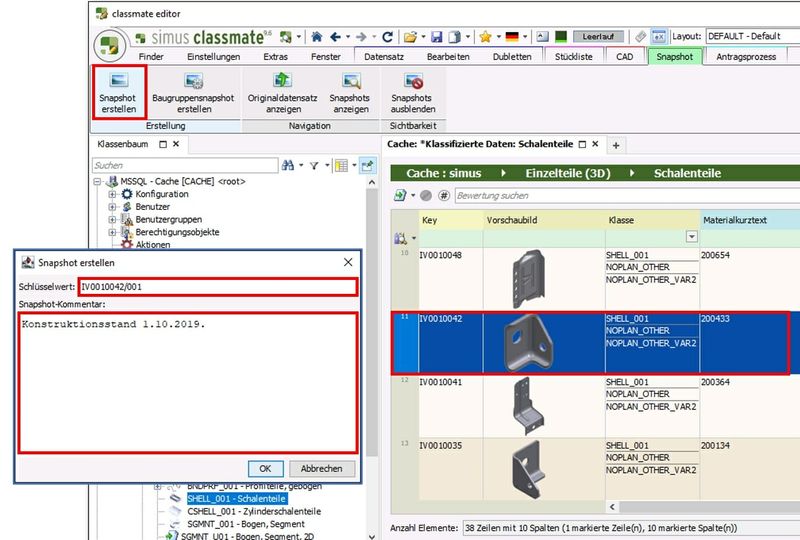The image size is (800, 540).
Task: Open the Finder menu
Action: [151, 57]
